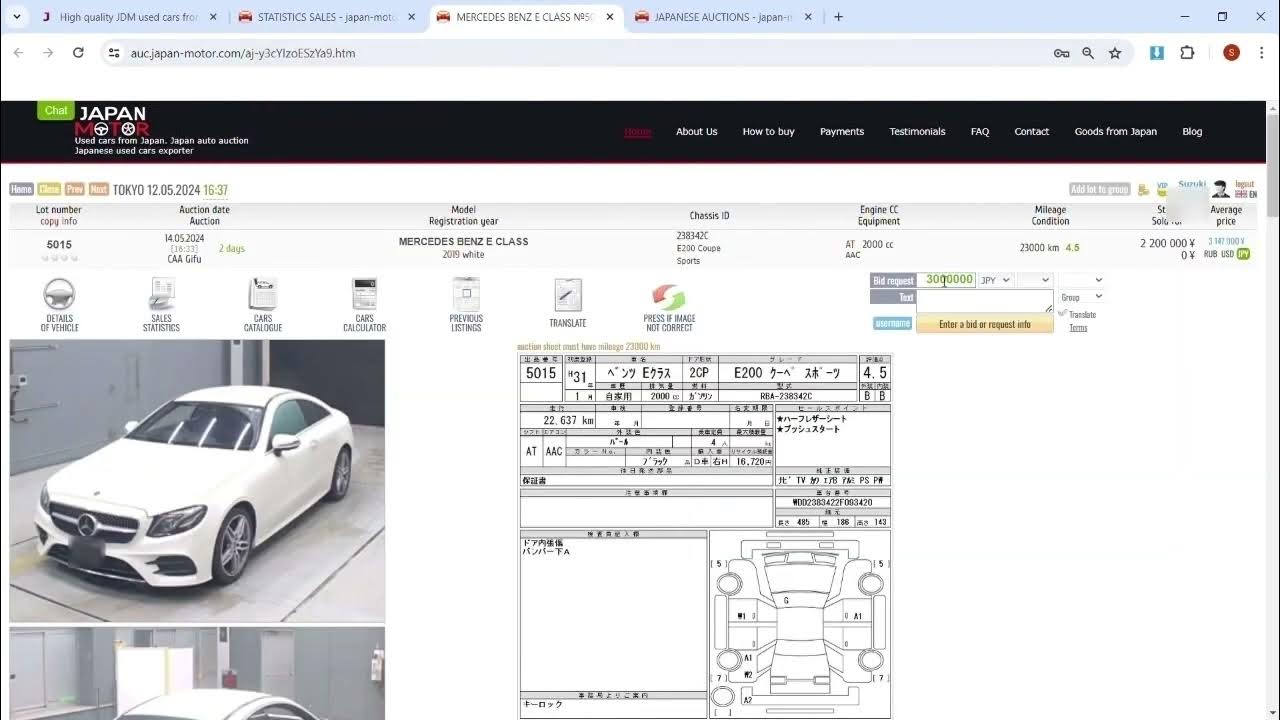Click the Enter a bid or request info button
Screen dimensions: 1280x720
985,324
